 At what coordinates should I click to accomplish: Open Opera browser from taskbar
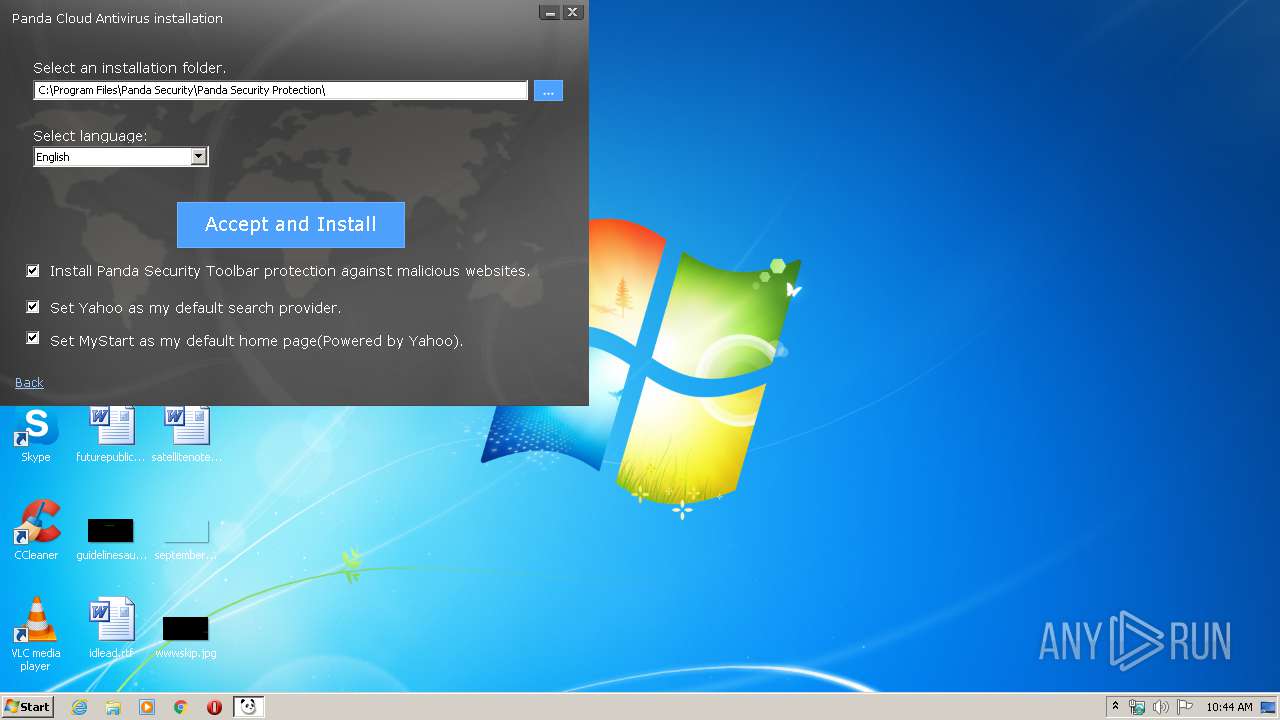click(x=214, y=707)
